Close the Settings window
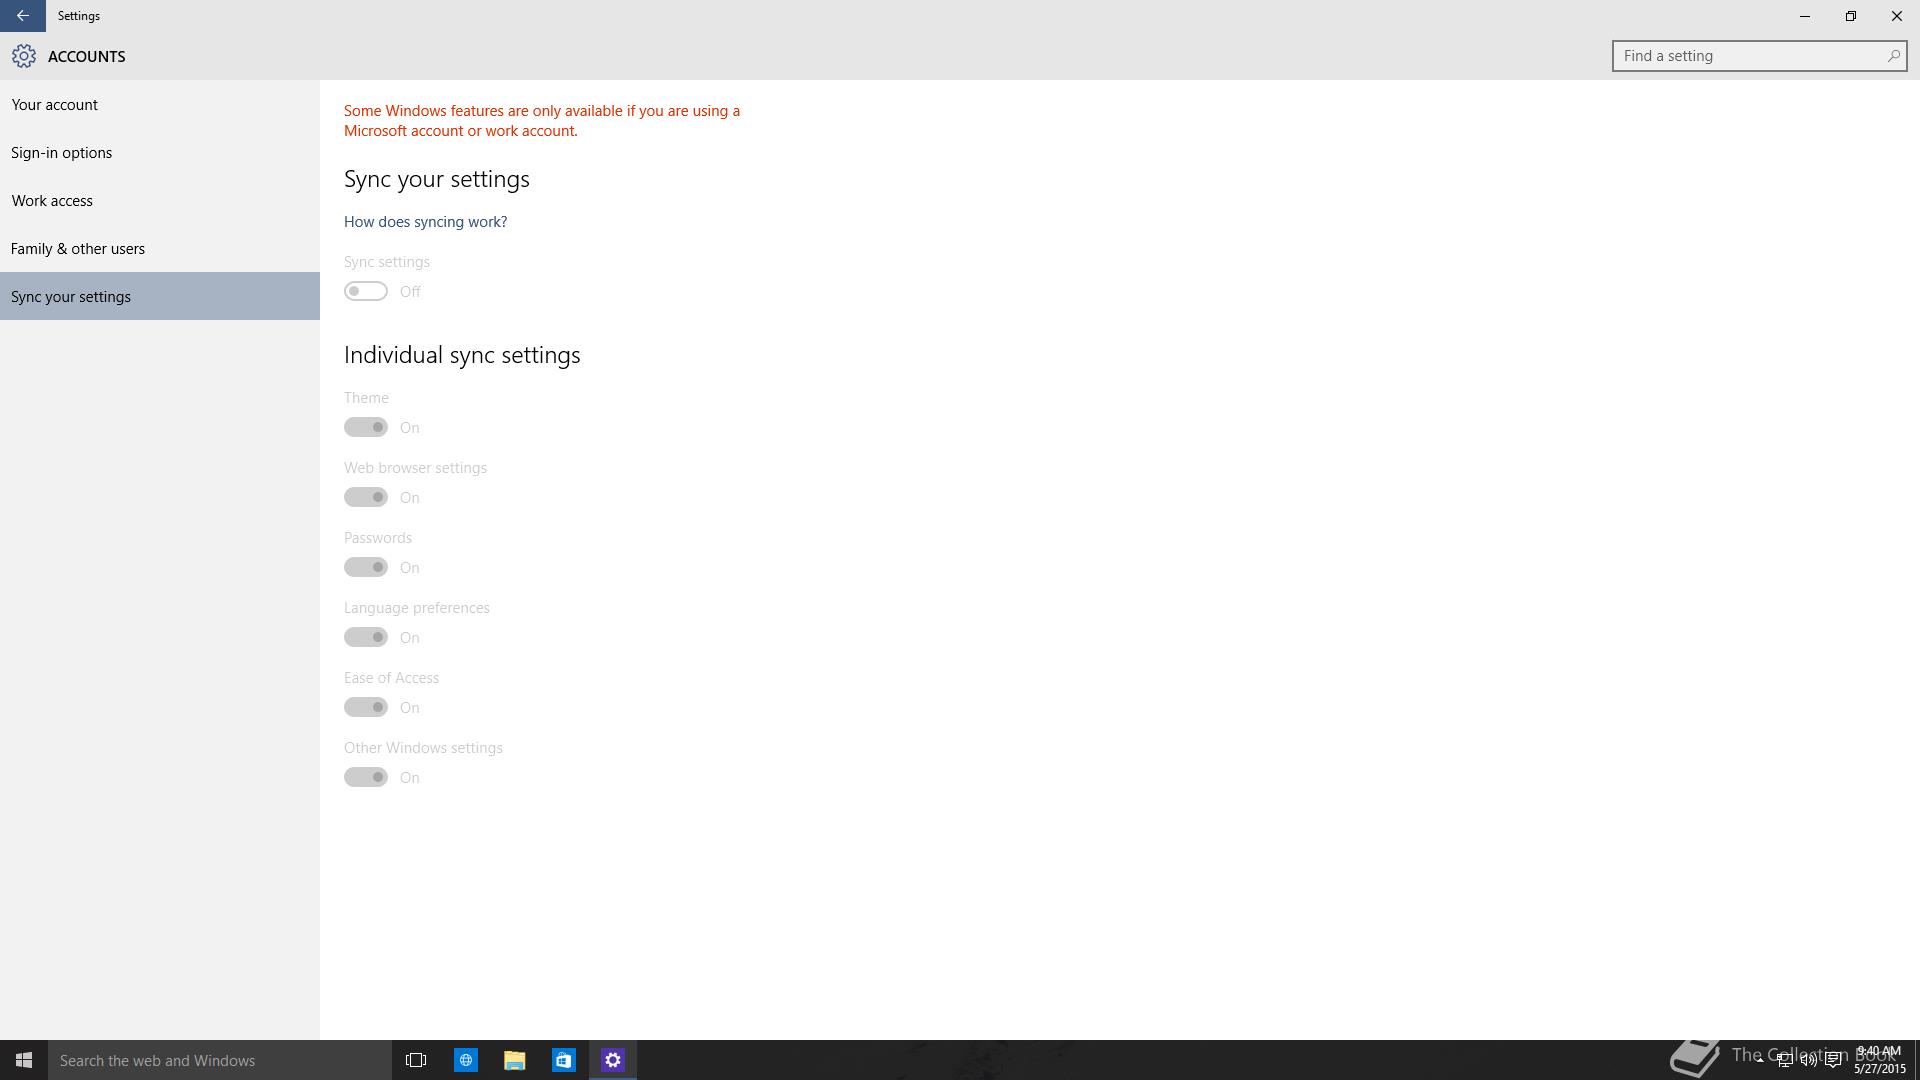Screen dimensions: 1920x1080 click(x=1897, y=16)
